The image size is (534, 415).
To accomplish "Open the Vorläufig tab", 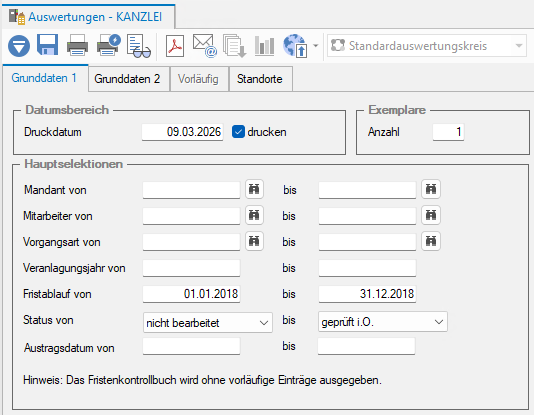I will pos(199,79).
